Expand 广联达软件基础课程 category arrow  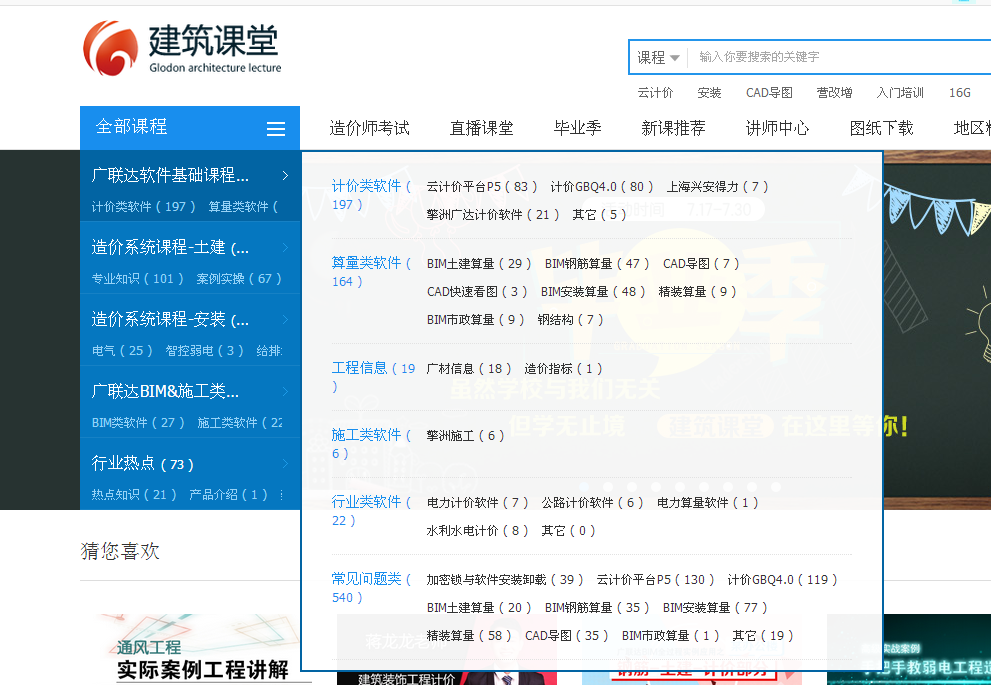pyautogui.click(x=285, y=176)
